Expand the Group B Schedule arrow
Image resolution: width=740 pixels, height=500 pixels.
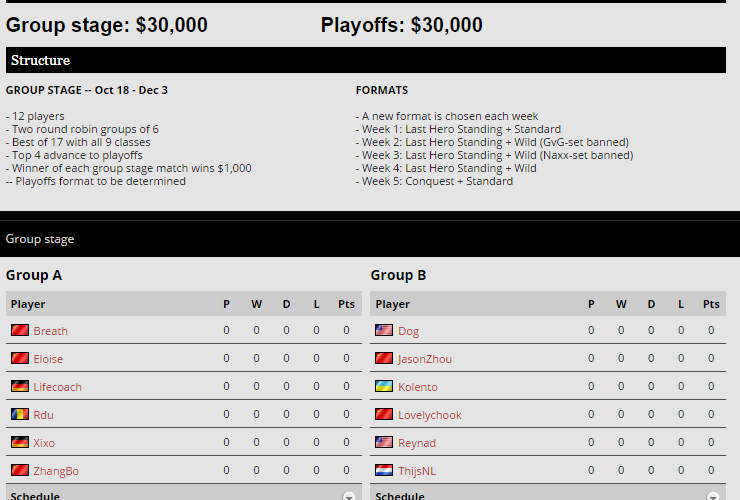[714, 496]
